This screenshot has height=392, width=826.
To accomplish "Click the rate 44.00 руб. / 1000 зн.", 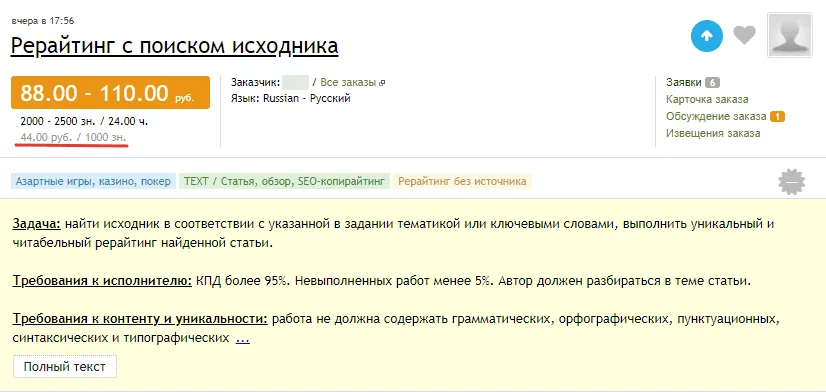I will coord(73,137).
